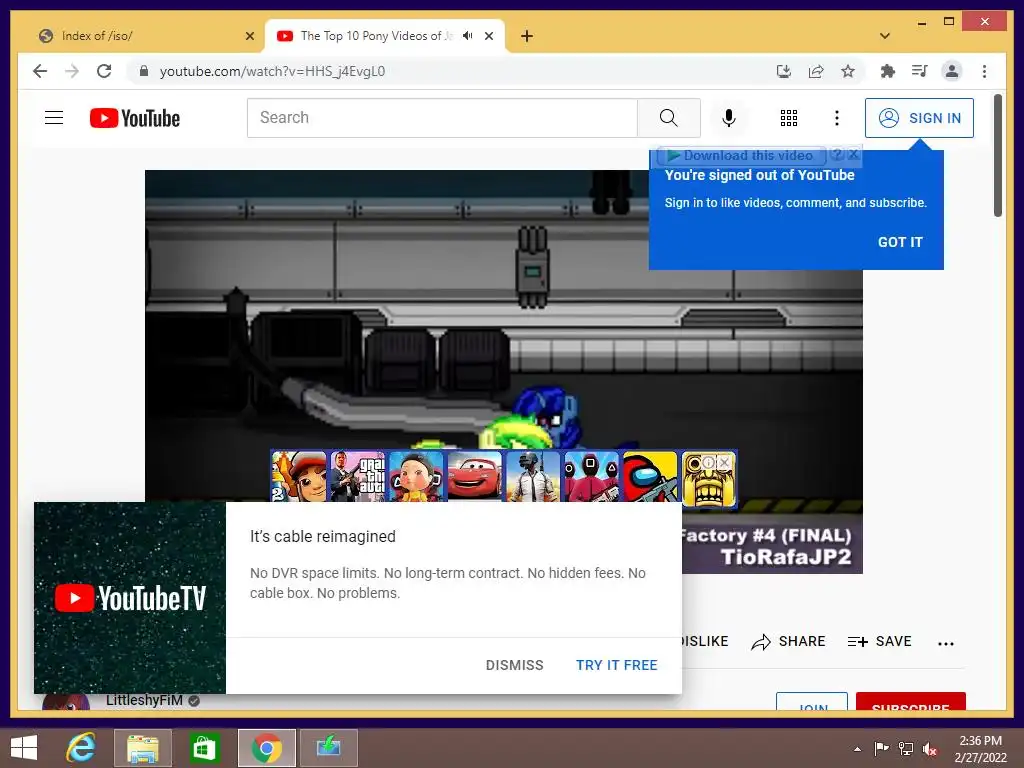
Task: Click the SHARE button under the video
Action: (x=788, y=641)
